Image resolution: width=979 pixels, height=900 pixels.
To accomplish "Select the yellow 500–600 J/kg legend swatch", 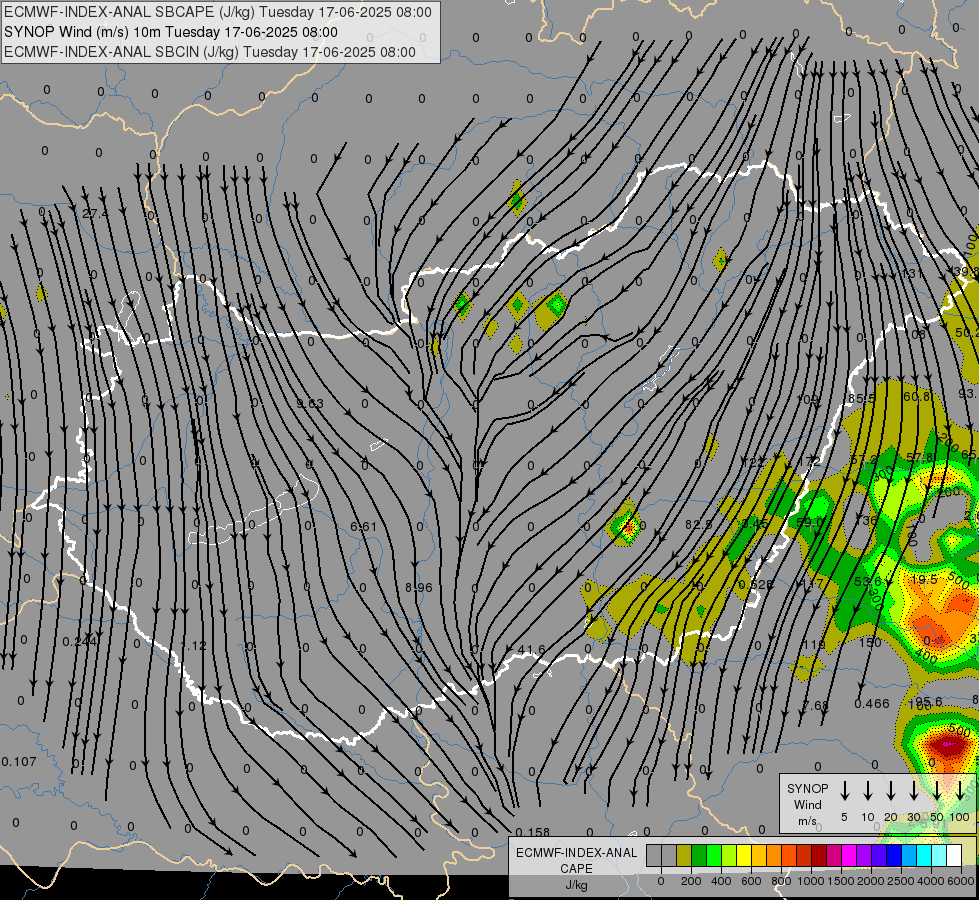I will (x=744, y=855).
